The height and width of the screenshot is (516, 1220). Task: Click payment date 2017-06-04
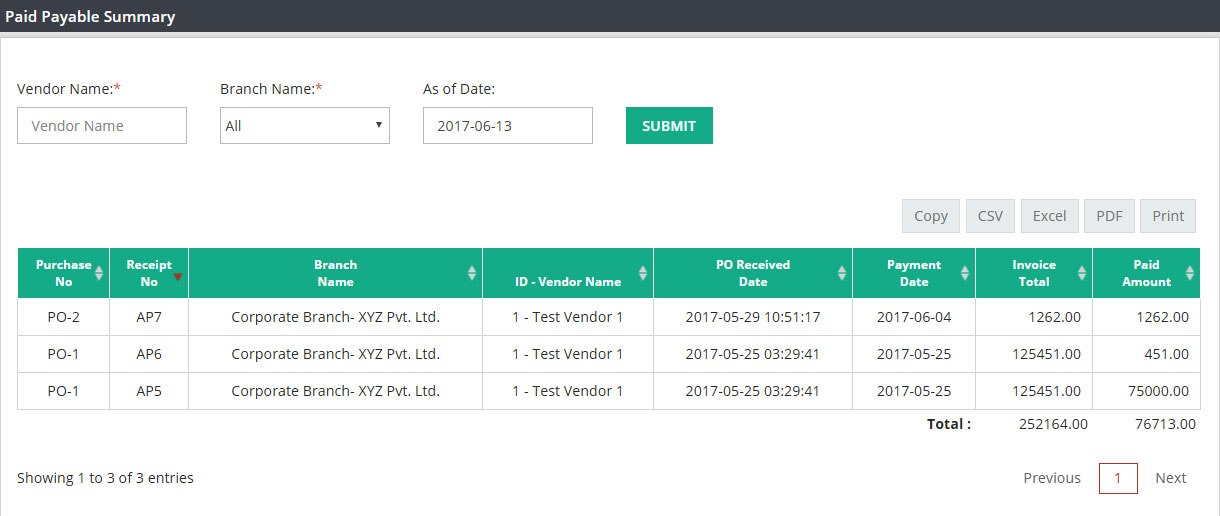914,317
